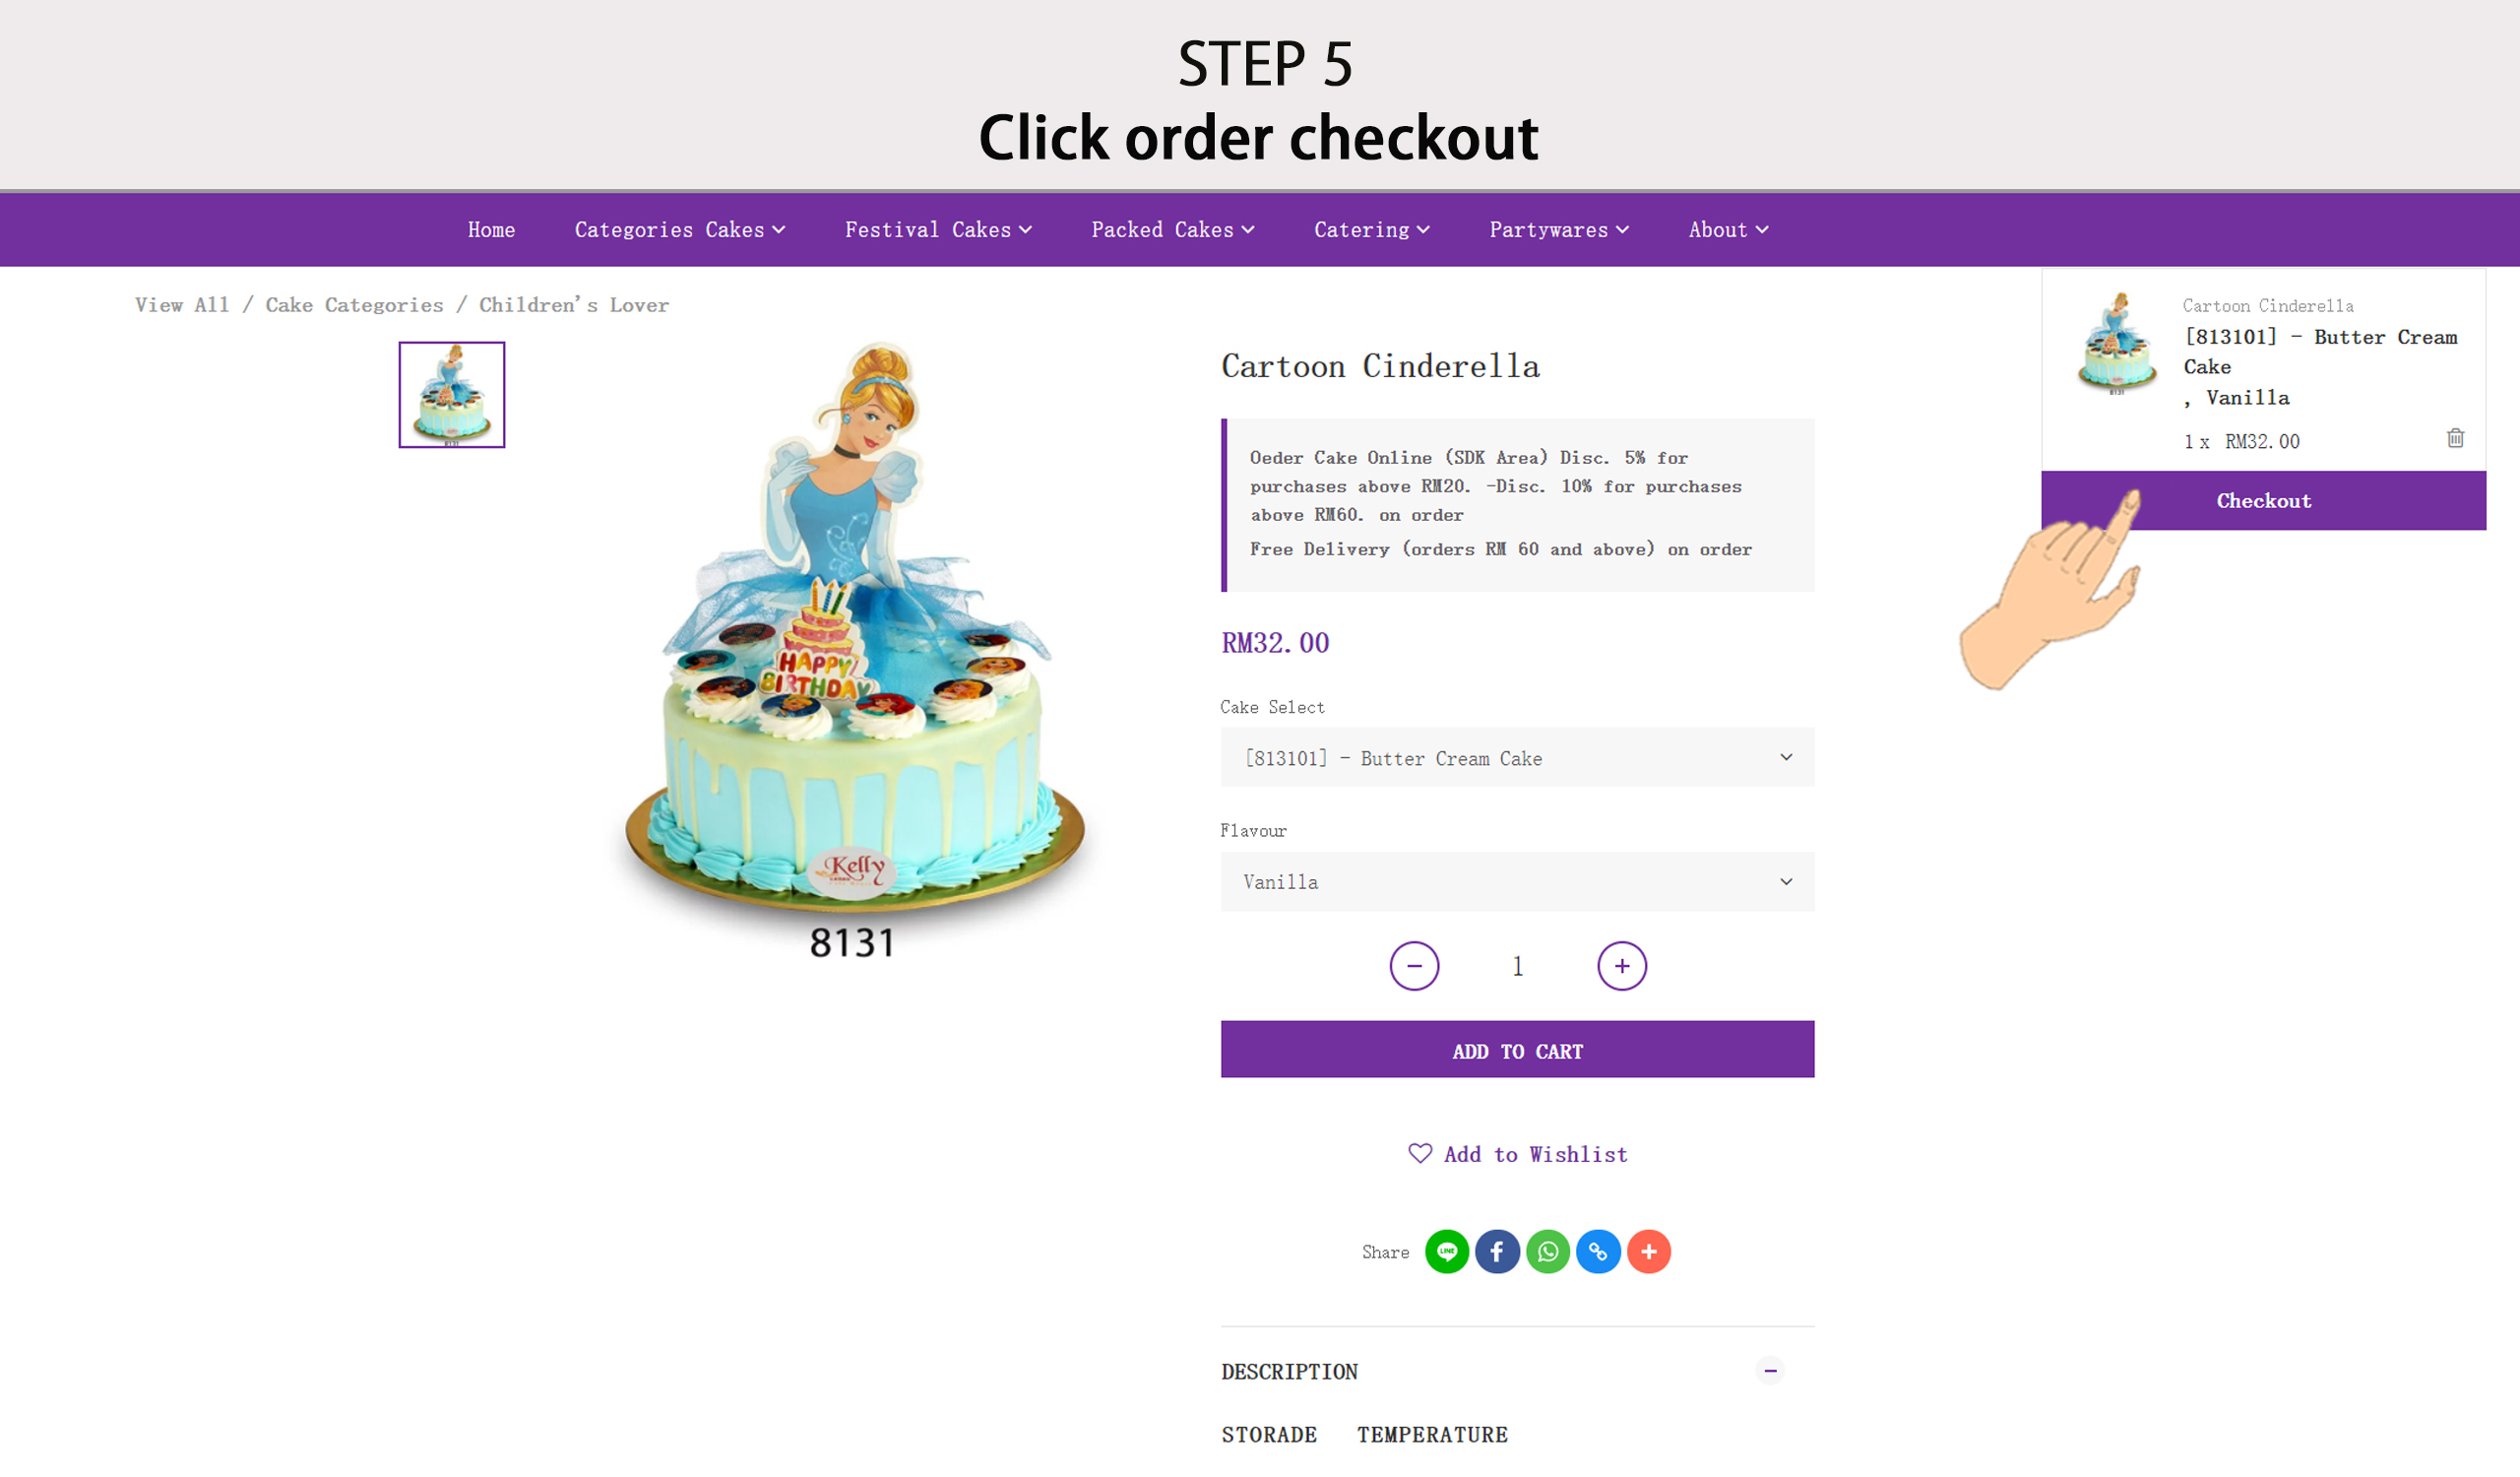Open the Children's Lover breadcrumb link
This screenshot has height=1477, width=2520.
574,305
